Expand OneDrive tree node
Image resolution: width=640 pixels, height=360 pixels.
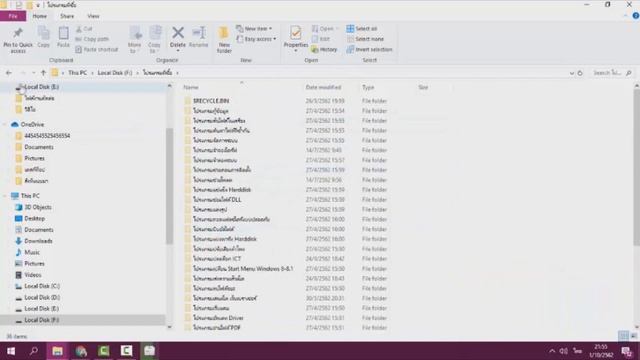tap(5, 124)
